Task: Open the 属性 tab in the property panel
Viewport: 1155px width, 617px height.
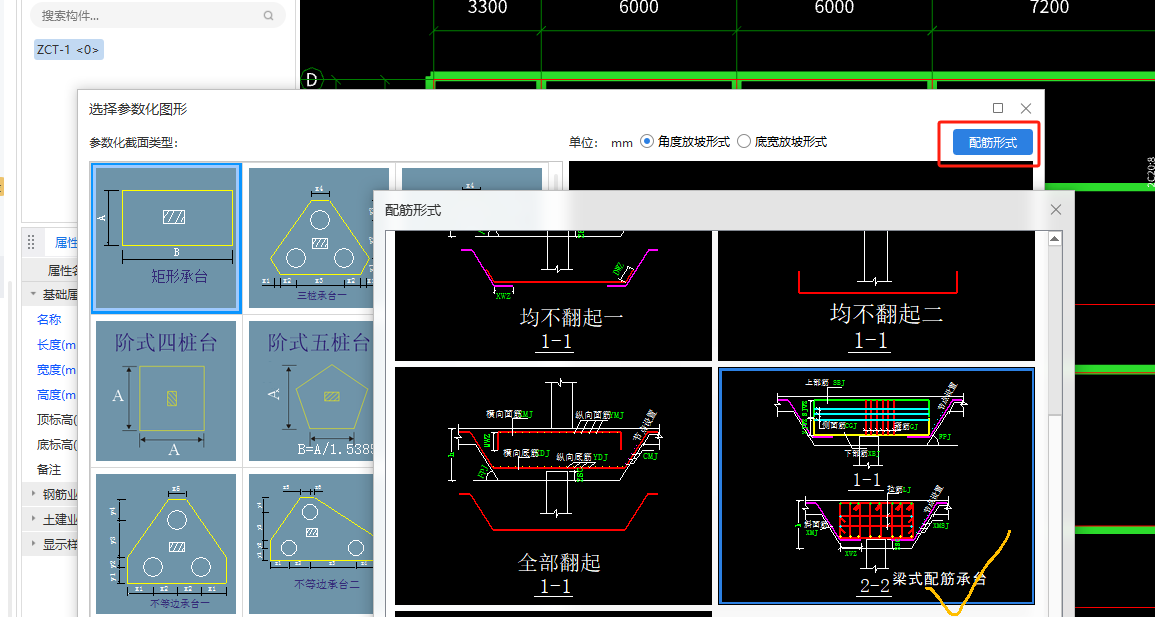Action: [x=66, y=242]
